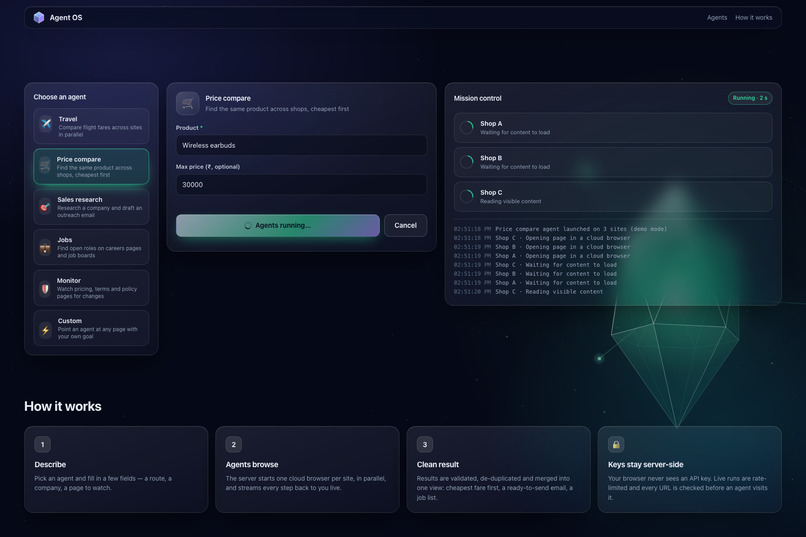Click the How it works heading
Image resolution: width=806 pixels, height=537 pixels.
[x=63, y=406]
